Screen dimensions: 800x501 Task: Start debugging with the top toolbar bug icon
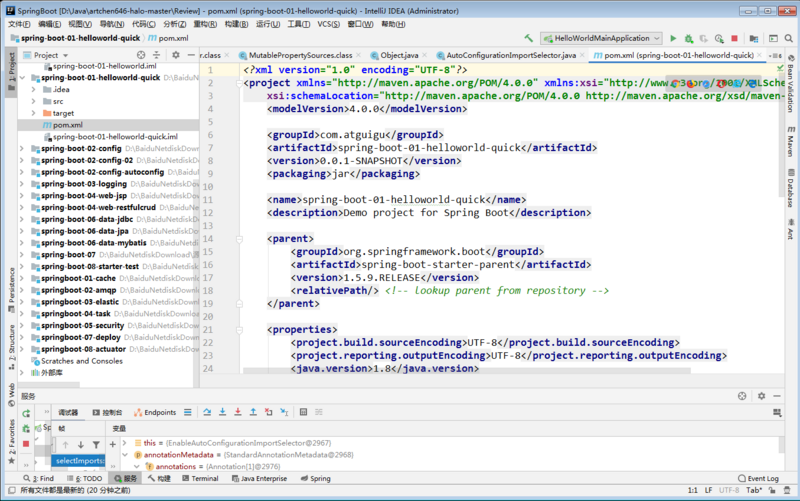click(689, 38)
